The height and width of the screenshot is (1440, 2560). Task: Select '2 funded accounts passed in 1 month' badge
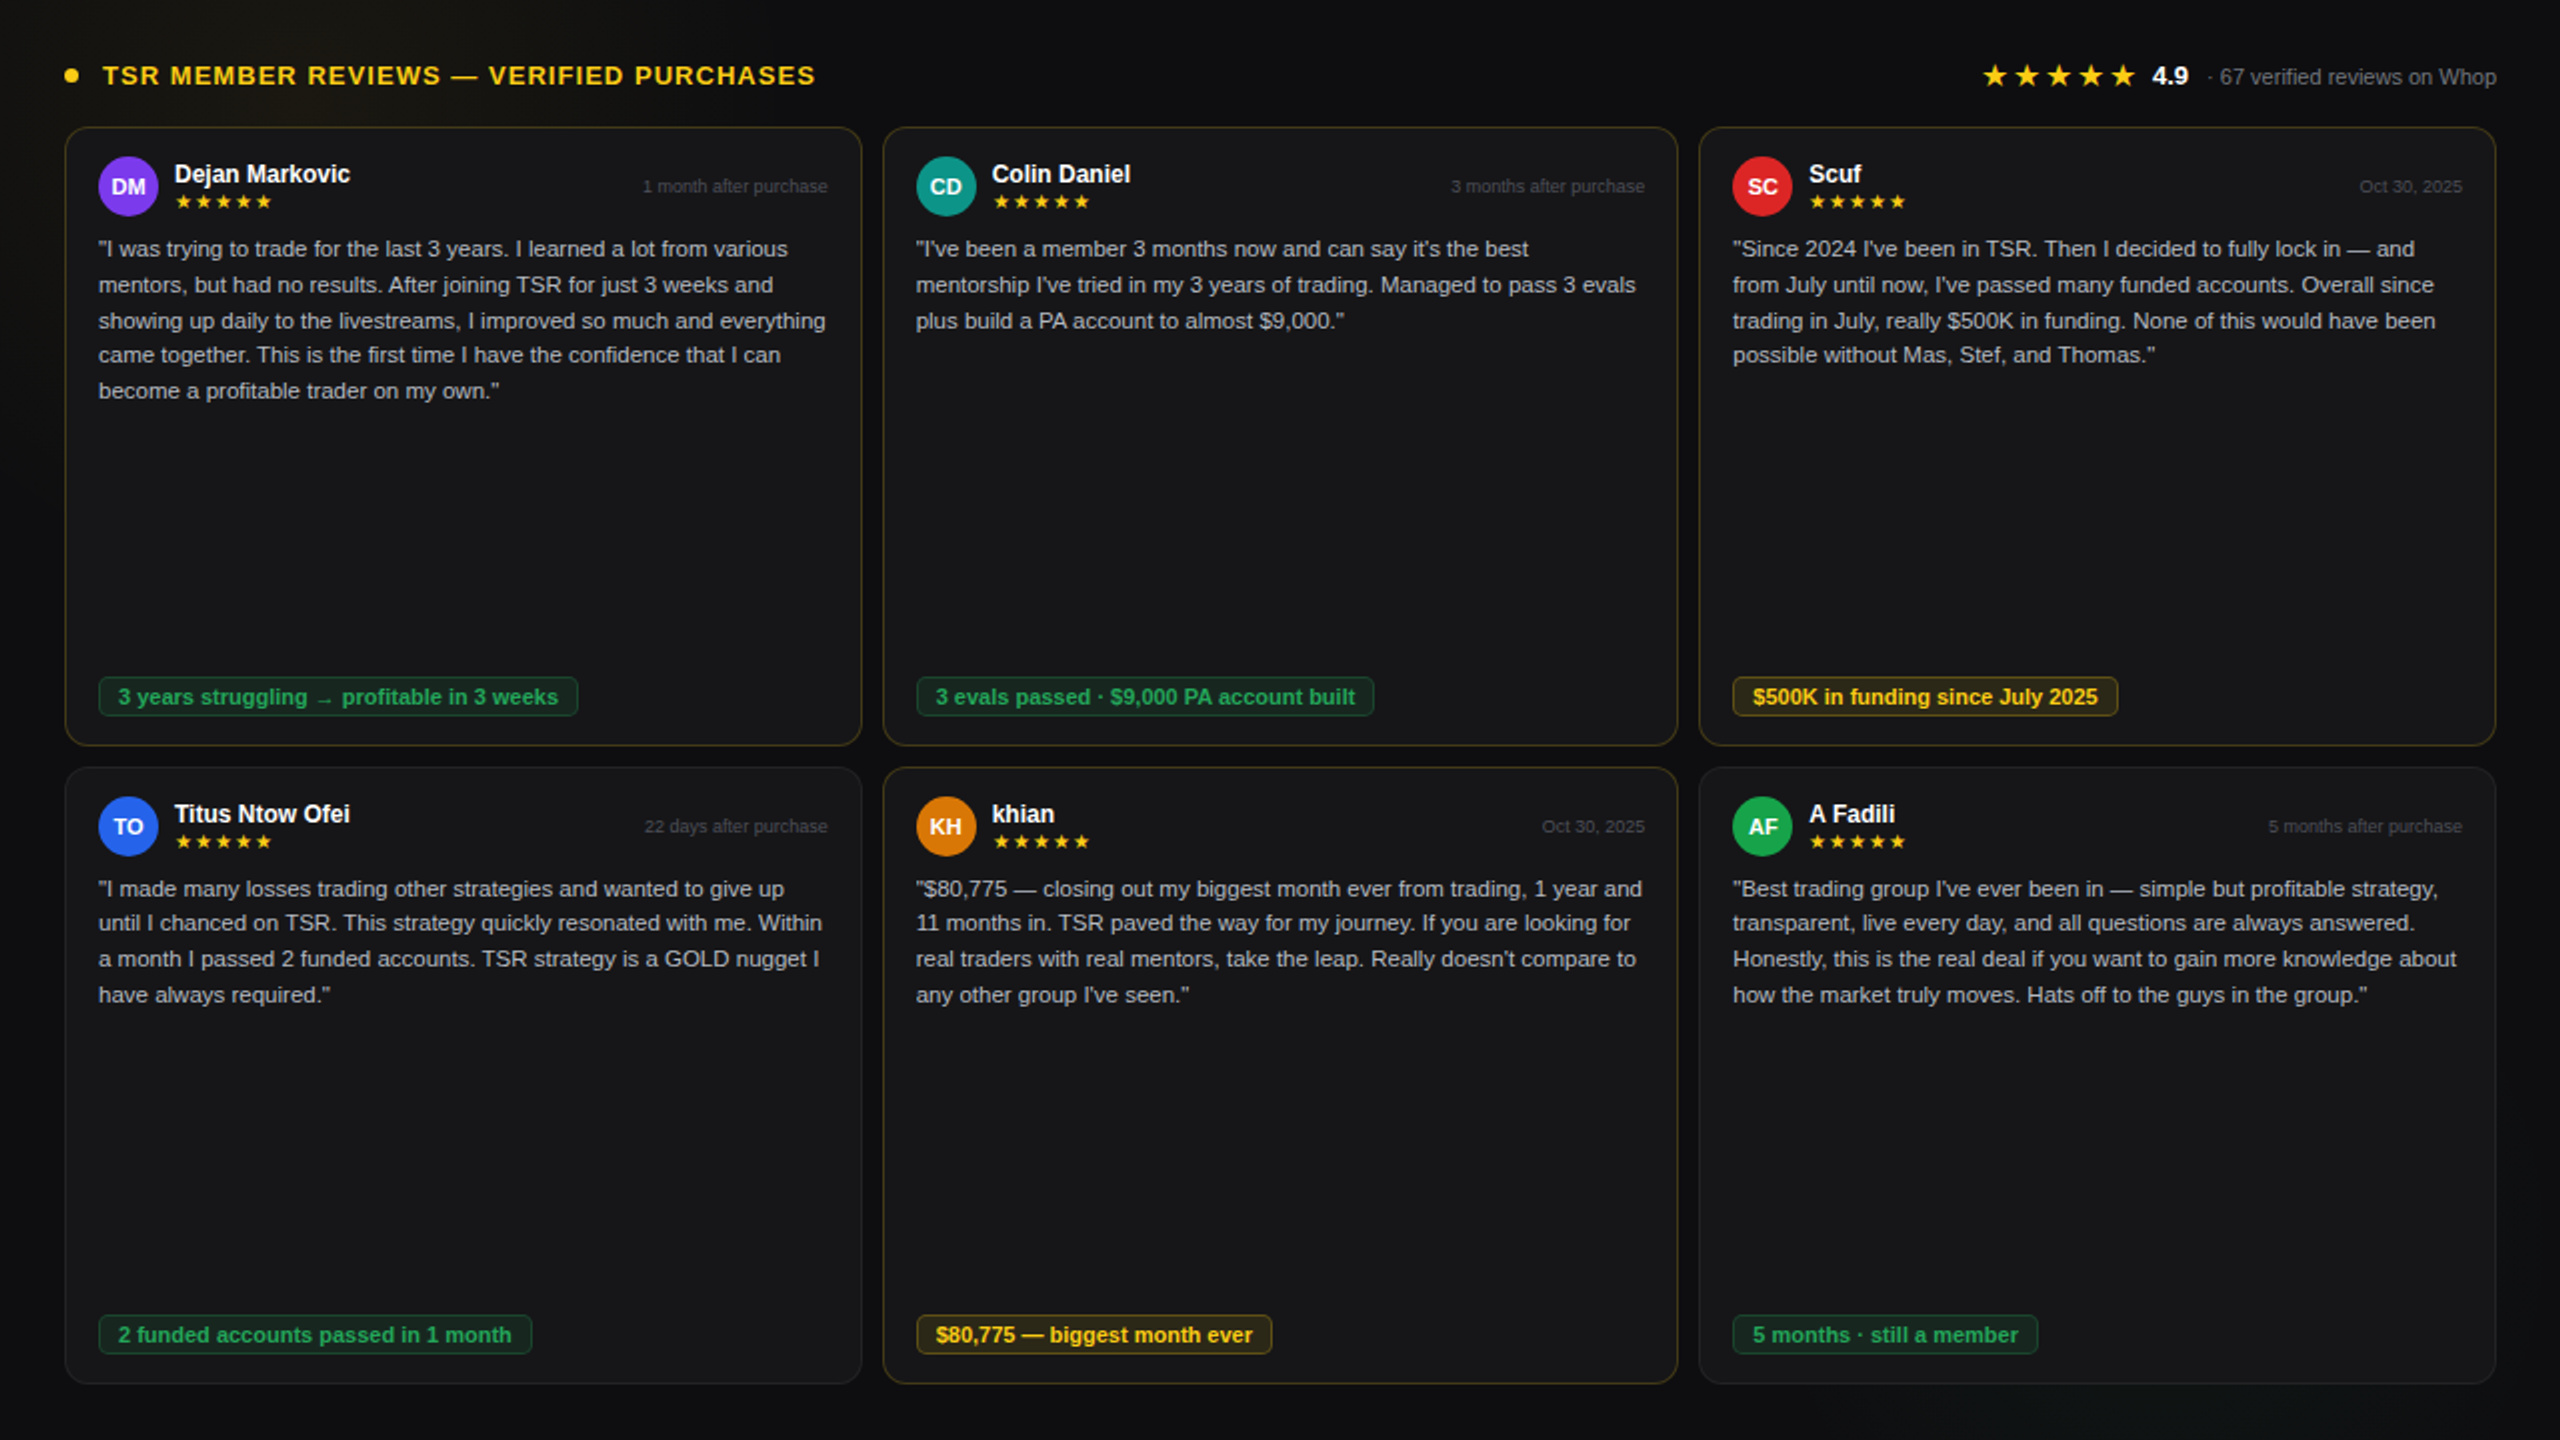click(x=315, y=1335)
